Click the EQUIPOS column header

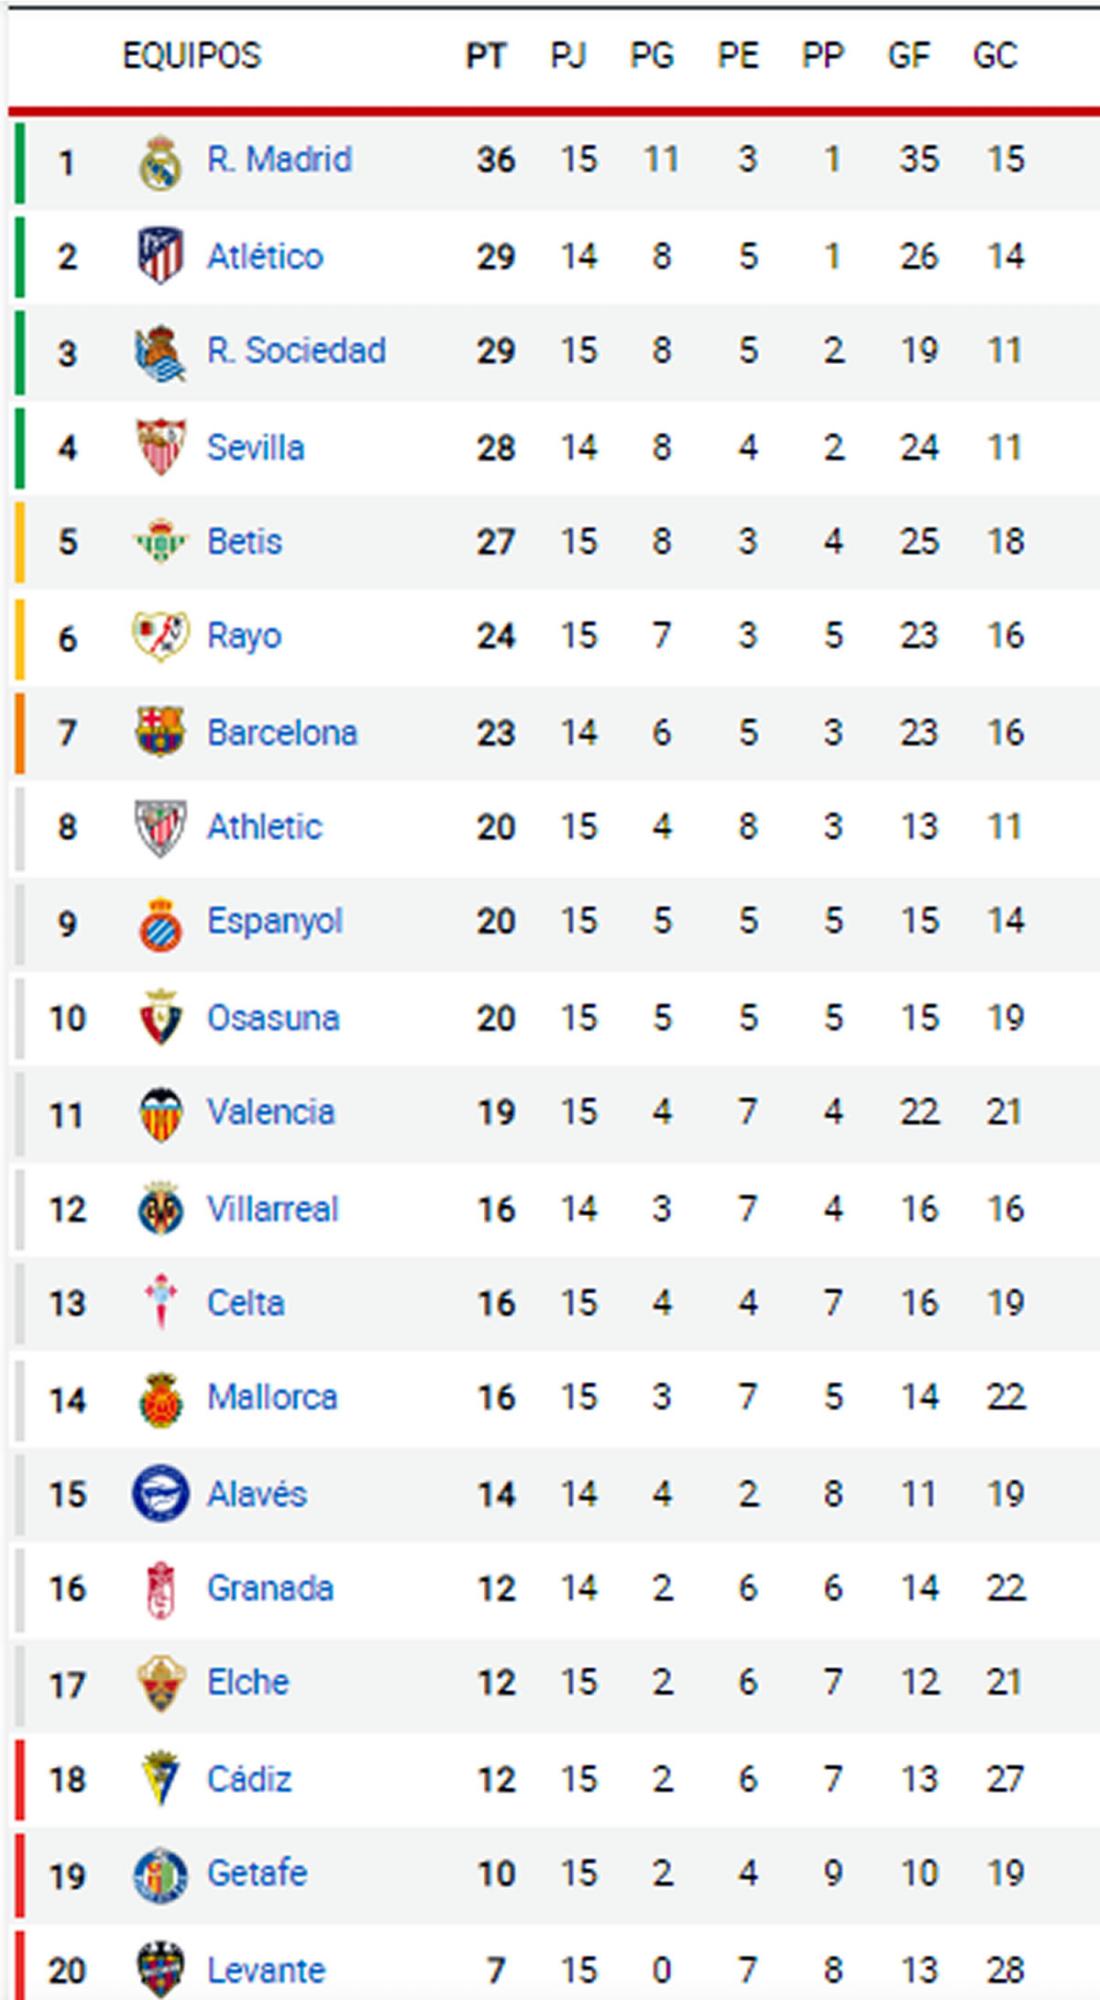pos(192,56)
